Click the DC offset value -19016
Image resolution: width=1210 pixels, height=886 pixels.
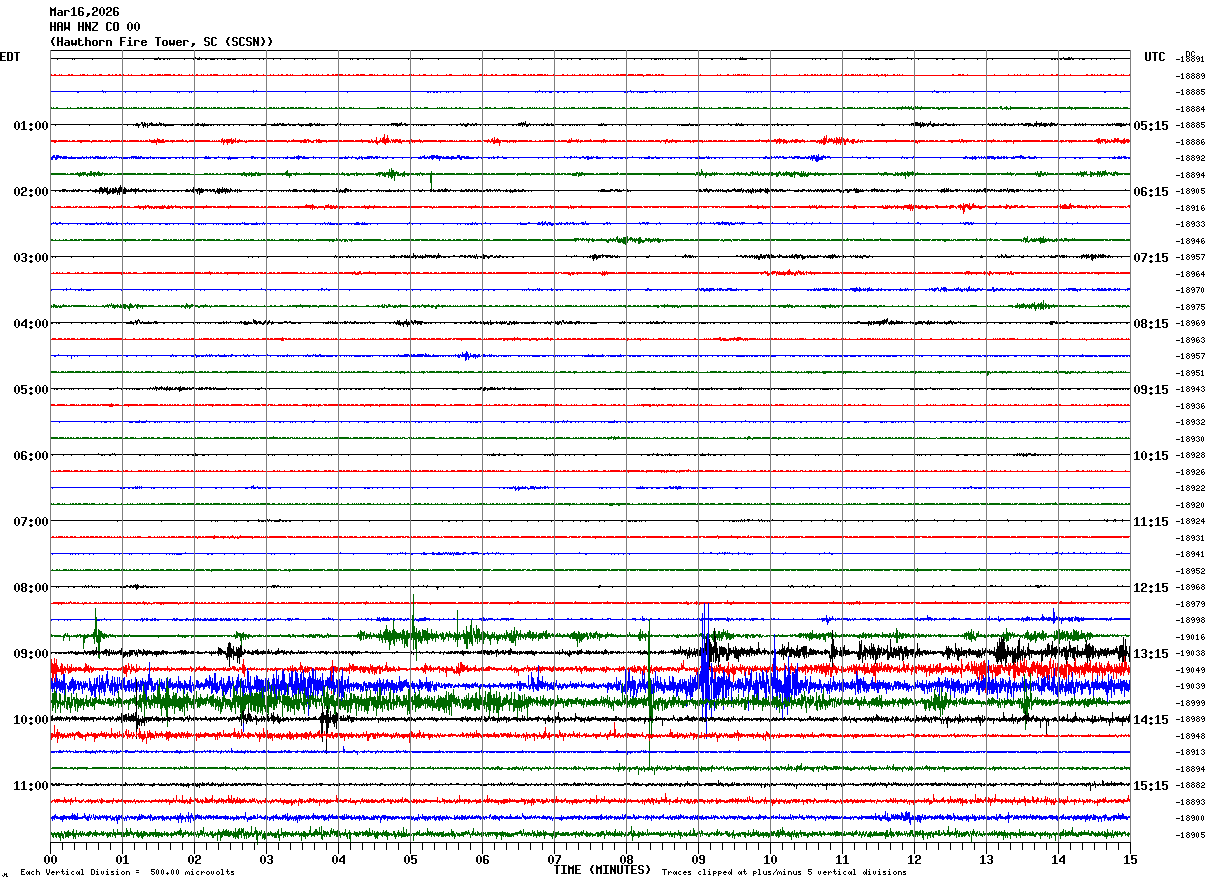1190,637
